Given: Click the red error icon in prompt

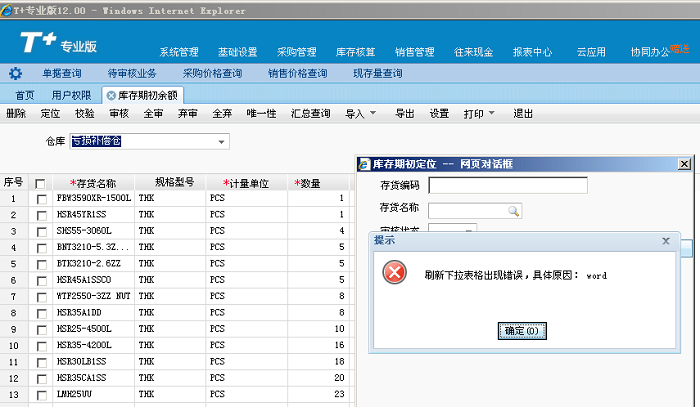Looking at the screenshot, I should pos(395,272).
